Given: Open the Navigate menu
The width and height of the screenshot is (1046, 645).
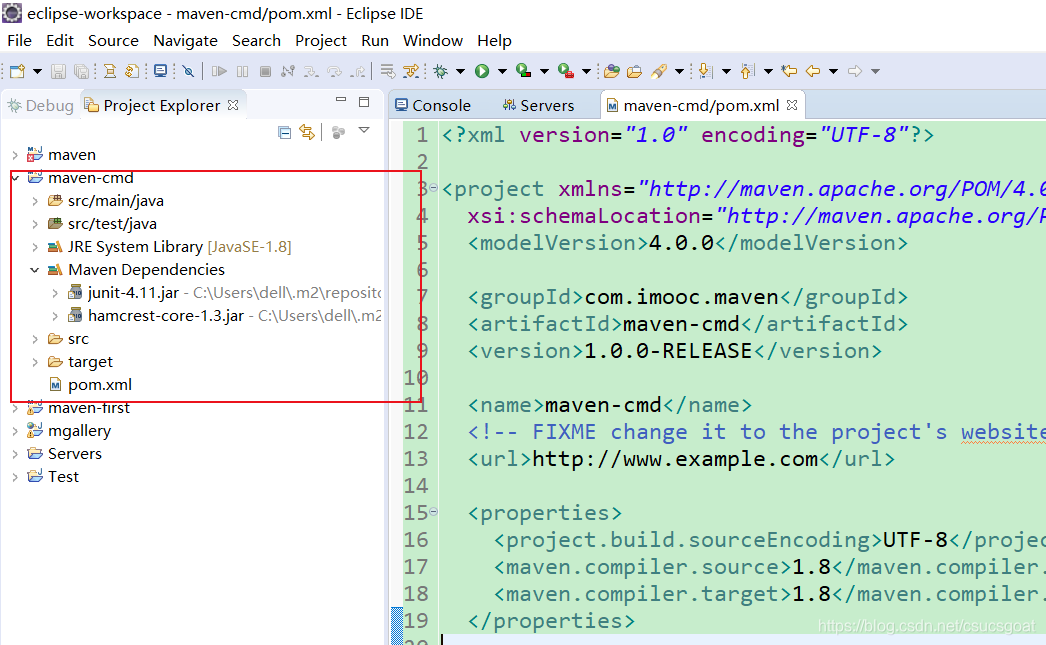Looking at the screenshot, I should coord(185,41).
